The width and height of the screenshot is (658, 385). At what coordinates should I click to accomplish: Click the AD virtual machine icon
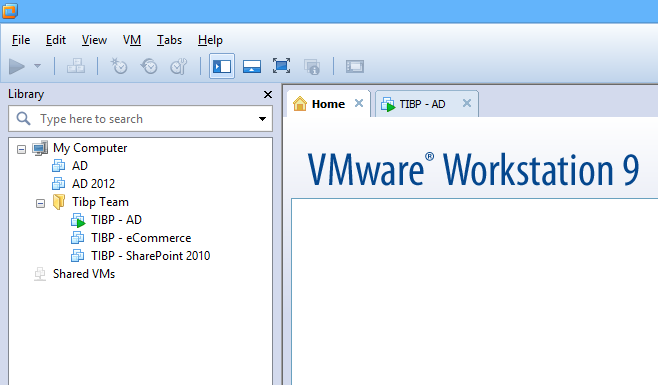(58, 166)
